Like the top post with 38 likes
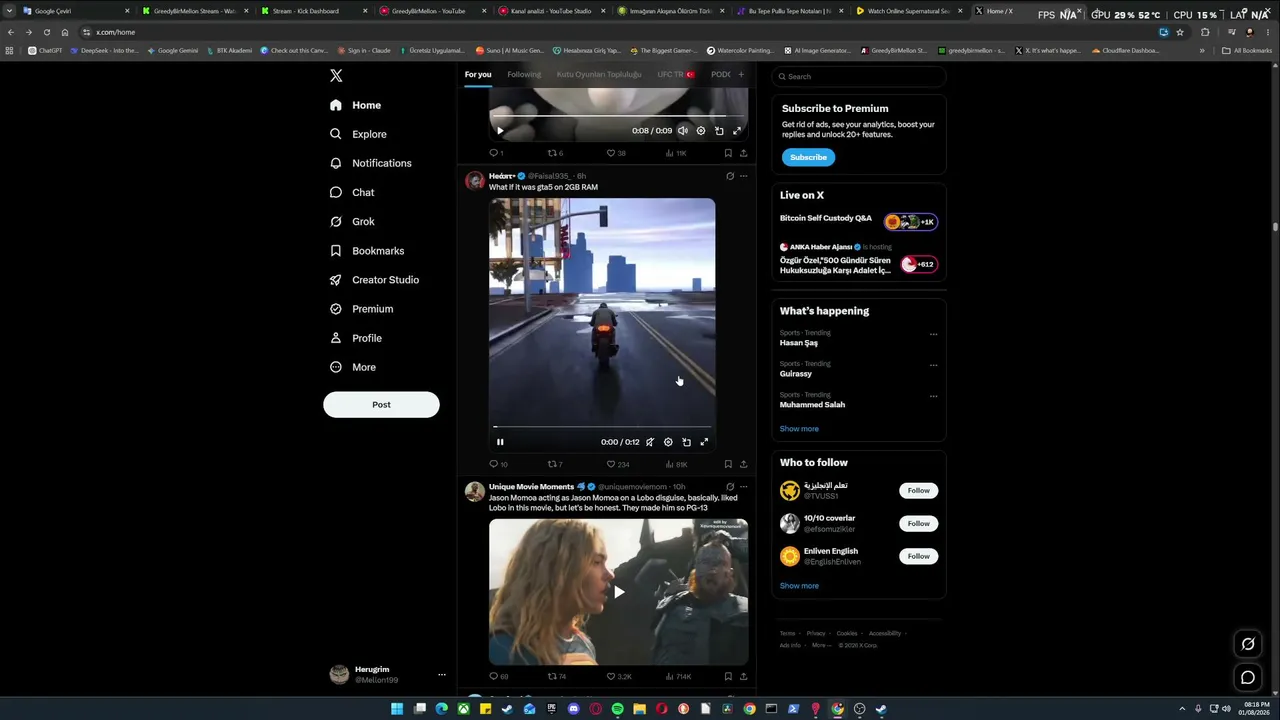The width and height of the screenshot is (1280, 720). pos(616,153)
